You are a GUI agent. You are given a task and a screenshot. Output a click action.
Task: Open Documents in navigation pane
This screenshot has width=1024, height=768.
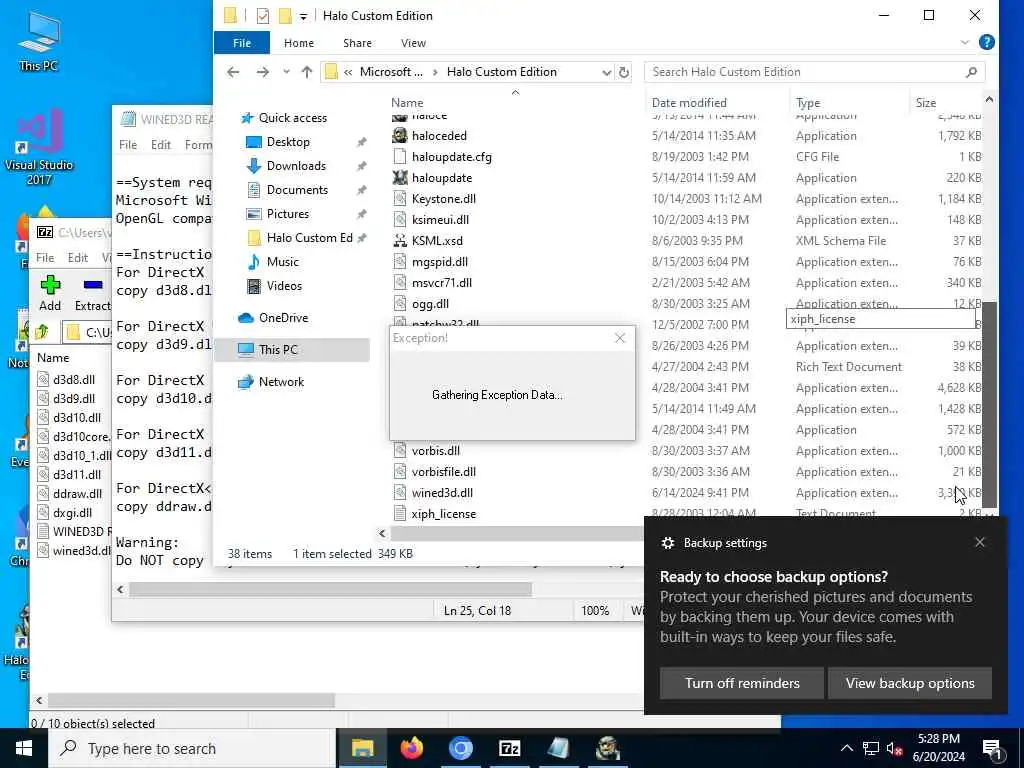[x=297, y=190]
